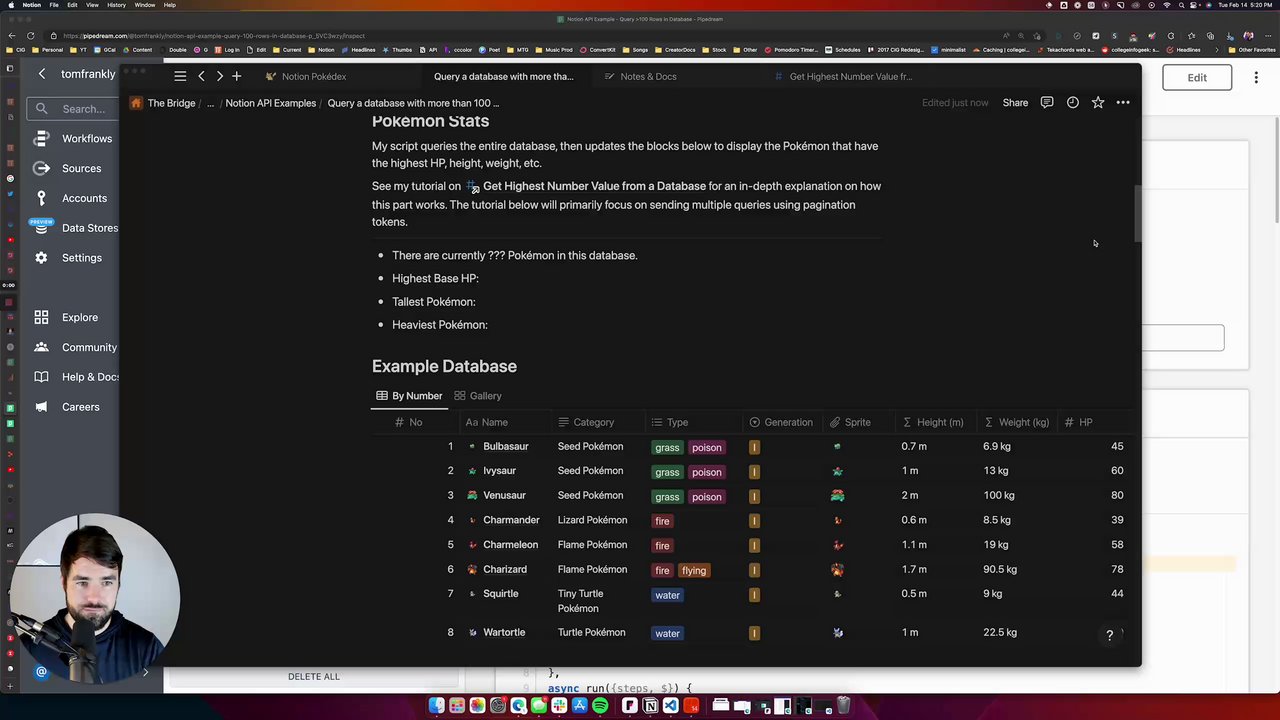The width and height of the screenshot is (1280, 720).
Task: Click the Community people icon
Action: (41, 347)
